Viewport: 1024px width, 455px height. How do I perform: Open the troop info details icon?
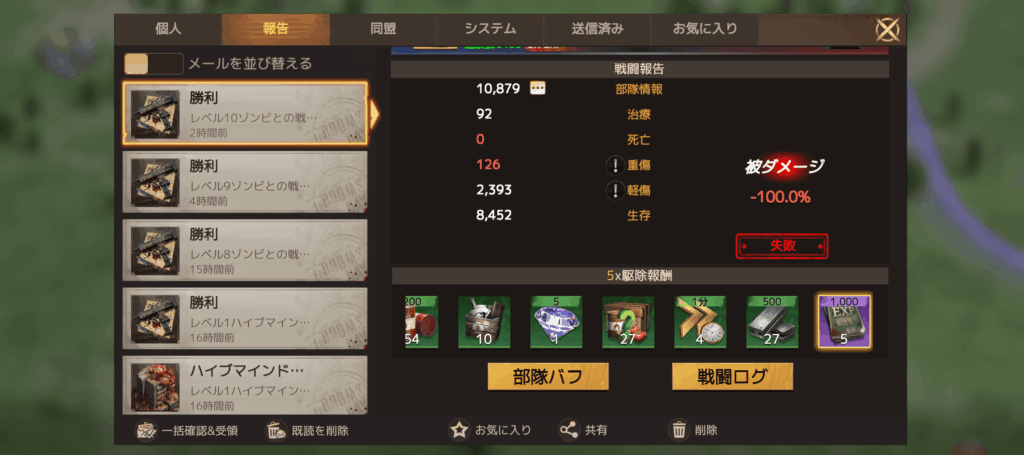[537, 88]
